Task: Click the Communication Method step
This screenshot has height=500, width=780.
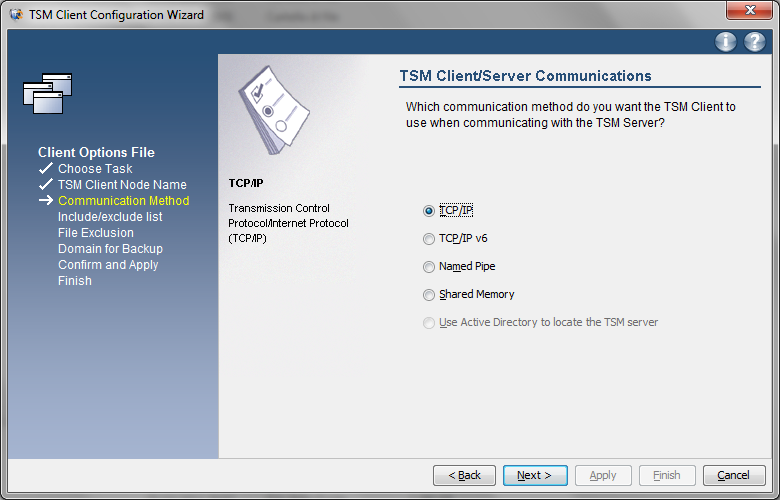Action: click(123, 200)
